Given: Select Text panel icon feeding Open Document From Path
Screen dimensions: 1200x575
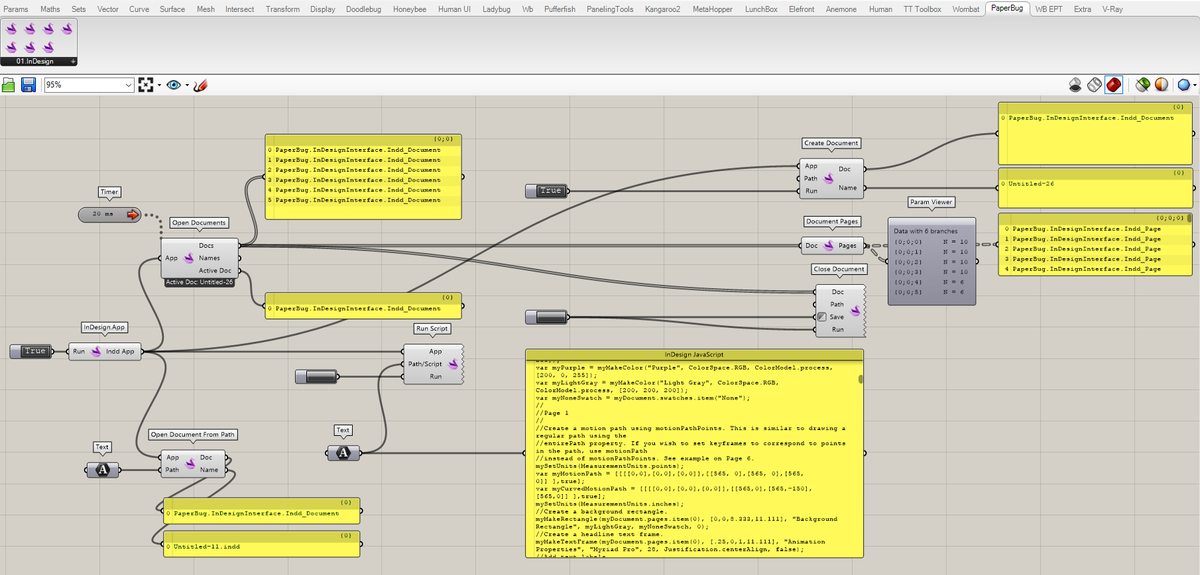Looking at the screenshot, I should (102, 470).
